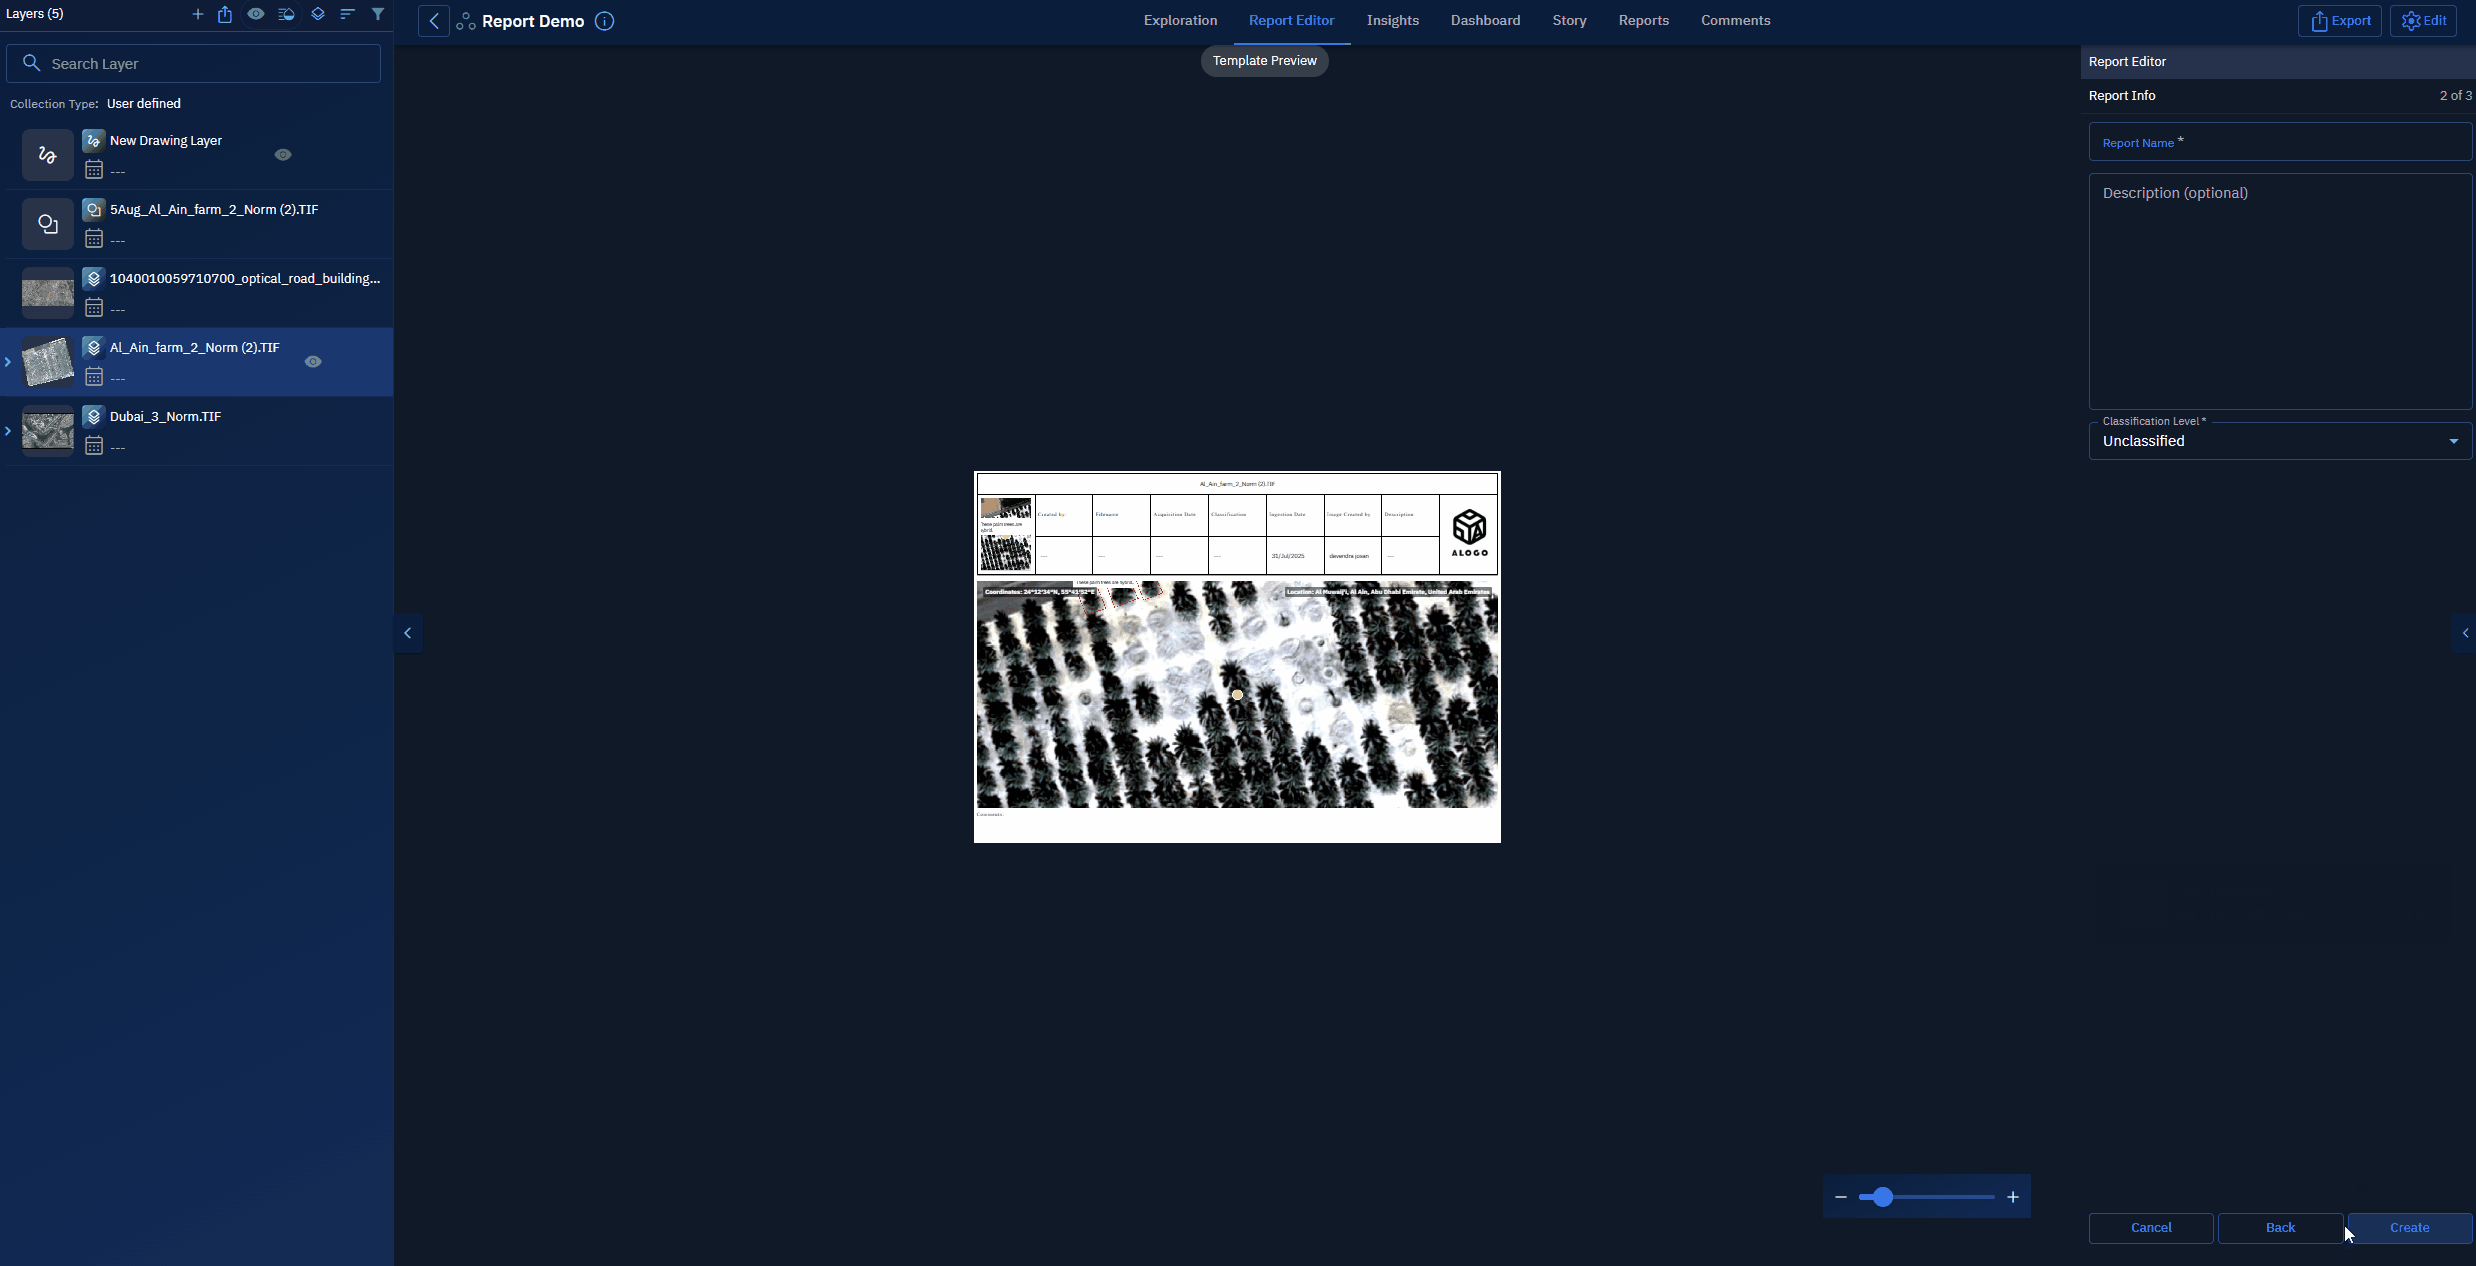Click the Export button
The width and height of the screenshot is (2476, 1266).
click(x=2339, y=20)
